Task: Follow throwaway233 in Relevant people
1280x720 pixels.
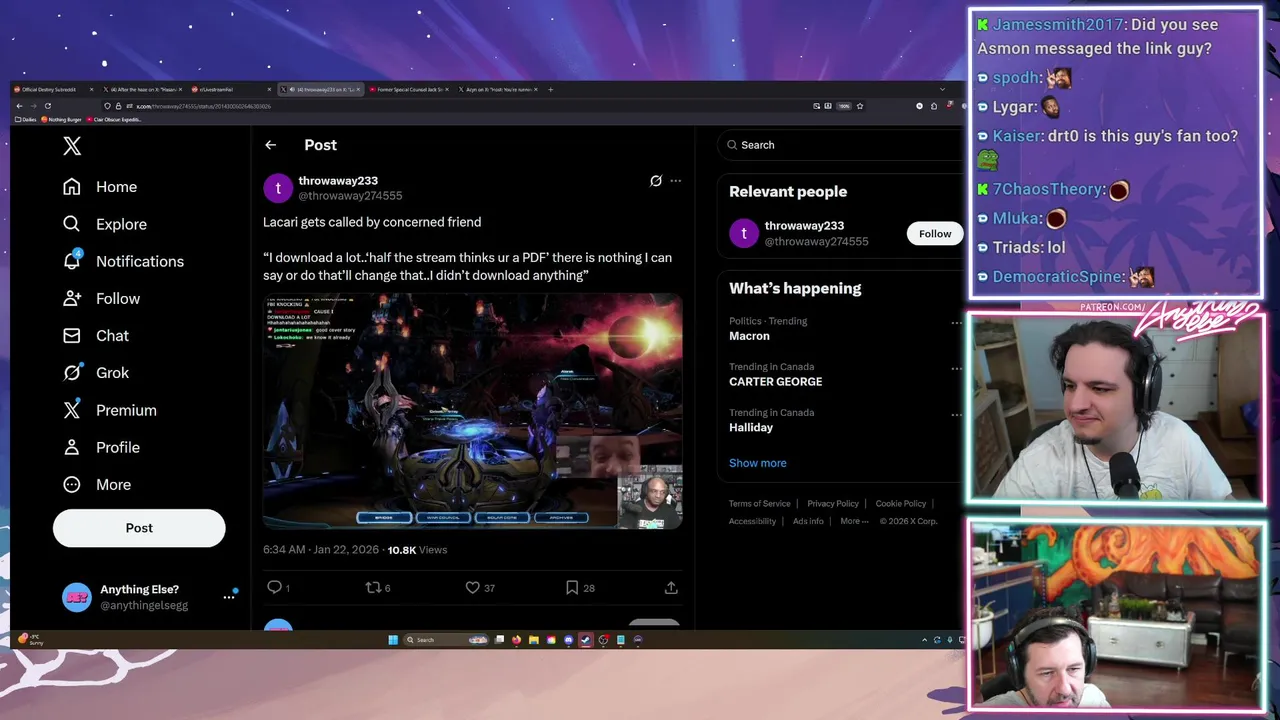Action: click(935, 234)
